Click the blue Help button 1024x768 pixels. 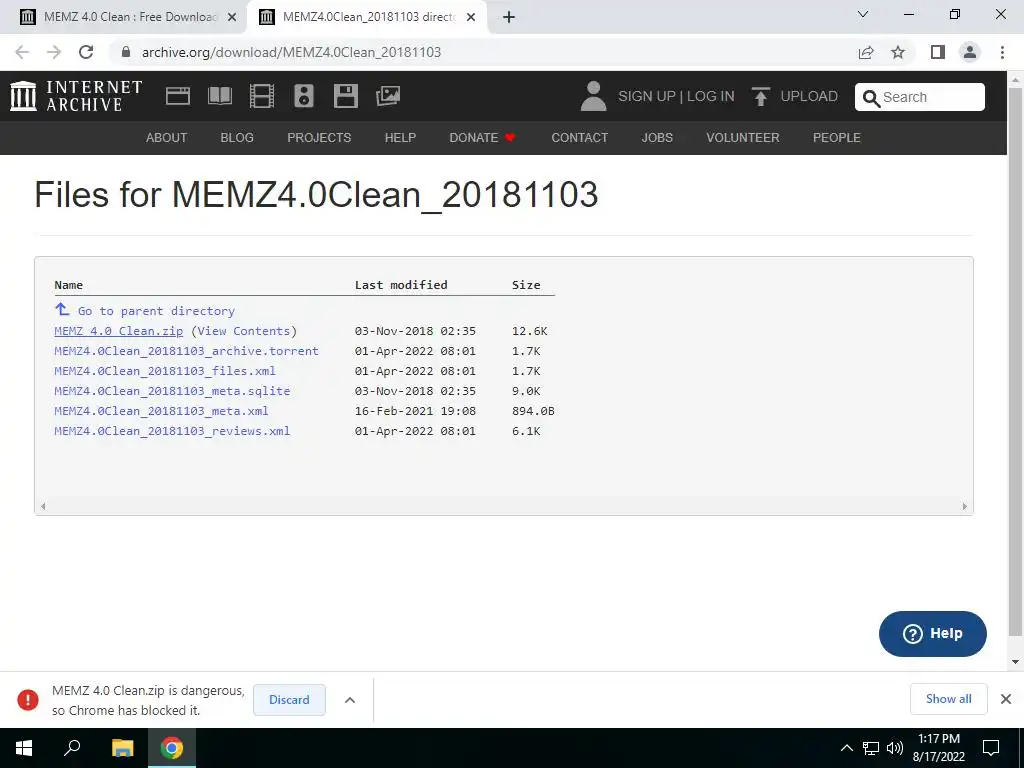(x=933, y=633)
